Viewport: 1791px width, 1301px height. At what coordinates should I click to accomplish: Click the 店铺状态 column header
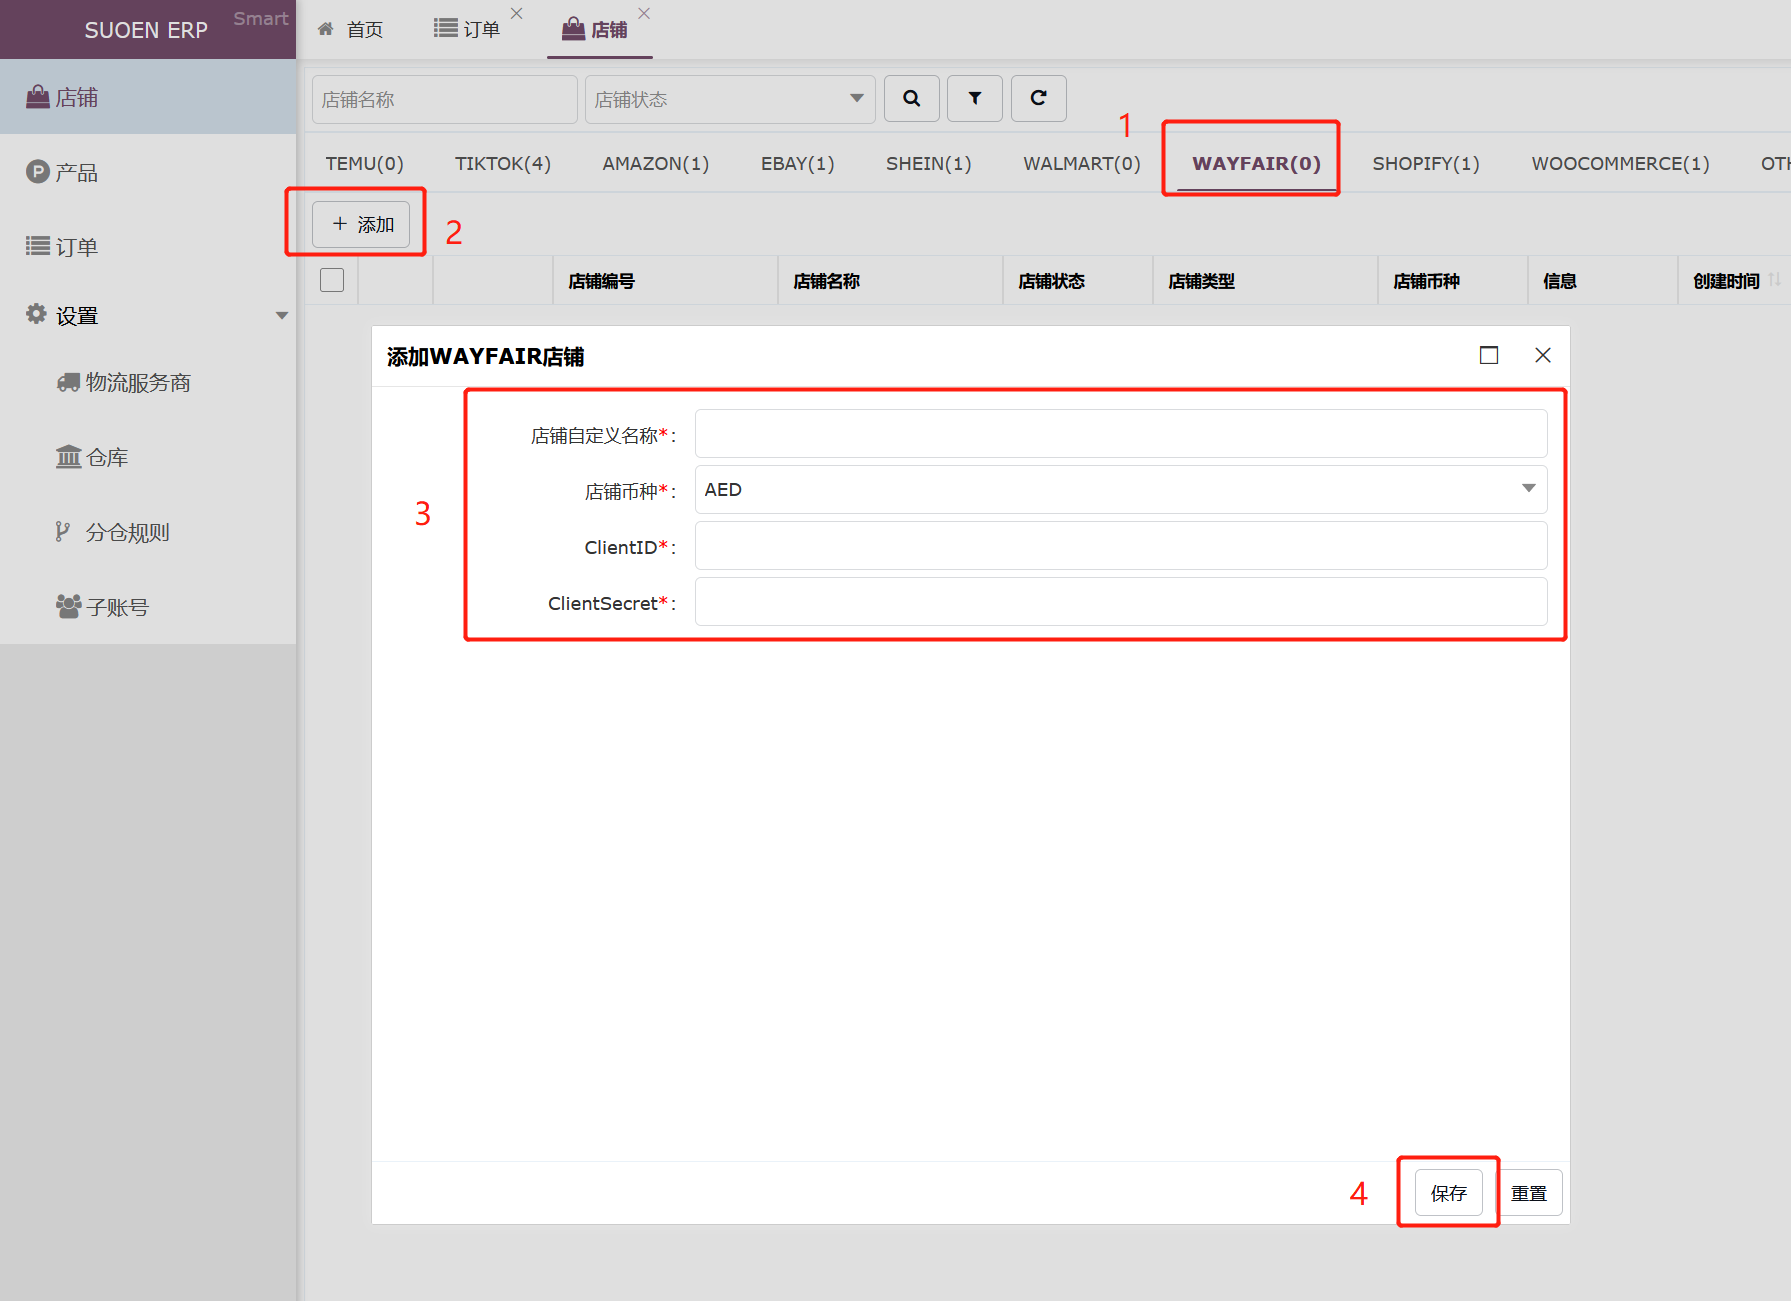point(1078,281)
